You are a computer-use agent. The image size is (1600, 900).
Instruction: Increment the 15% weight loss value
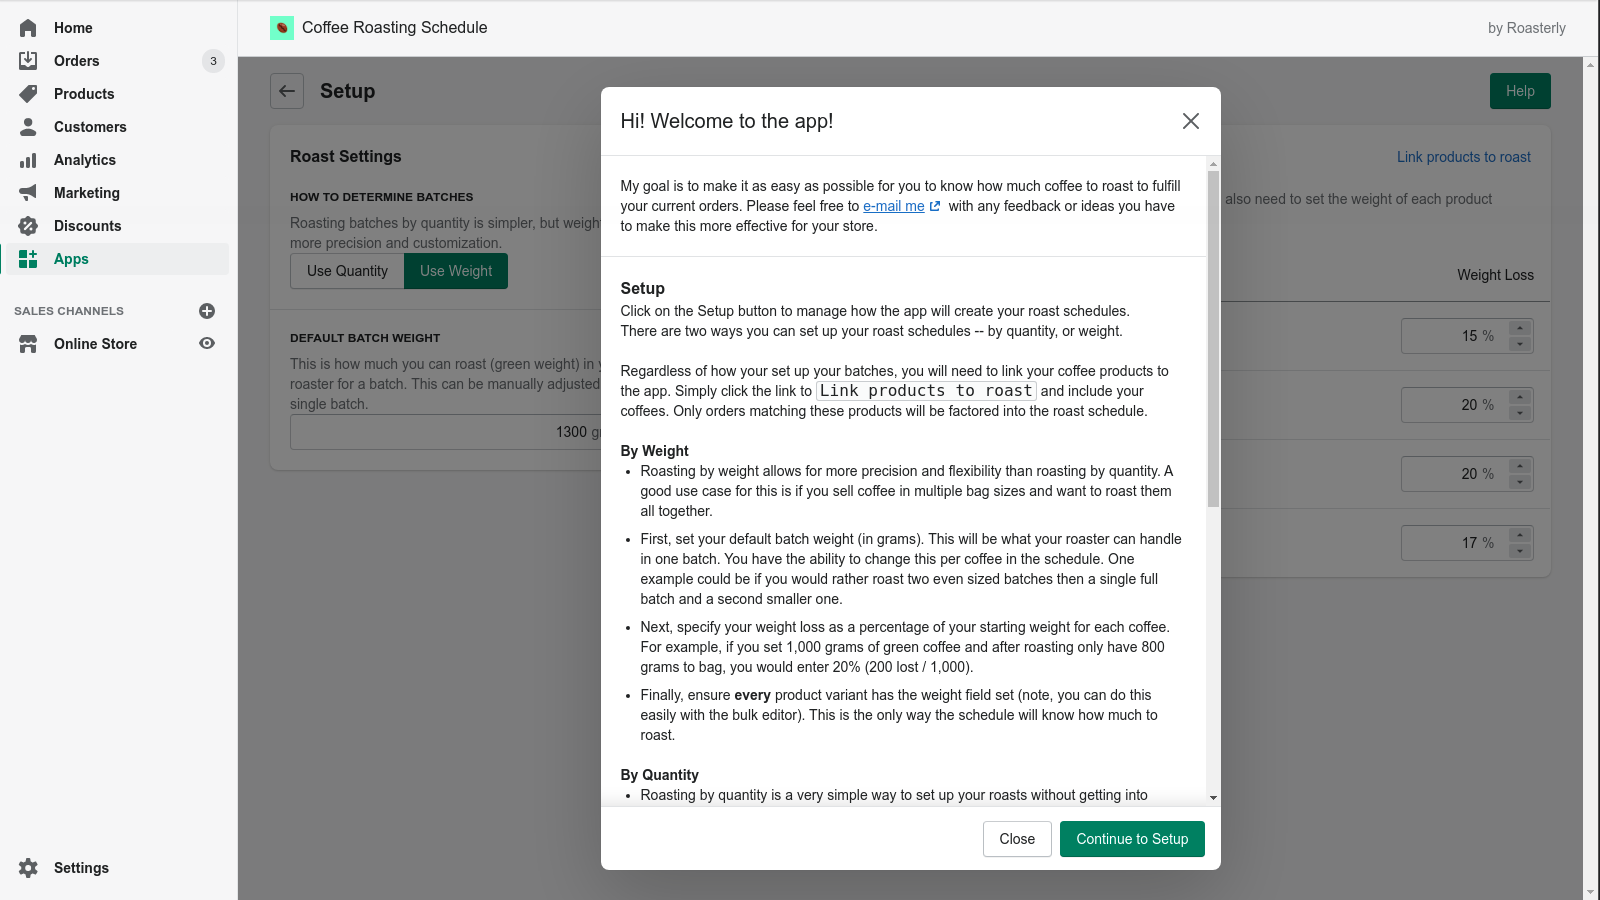(1519, 330)
